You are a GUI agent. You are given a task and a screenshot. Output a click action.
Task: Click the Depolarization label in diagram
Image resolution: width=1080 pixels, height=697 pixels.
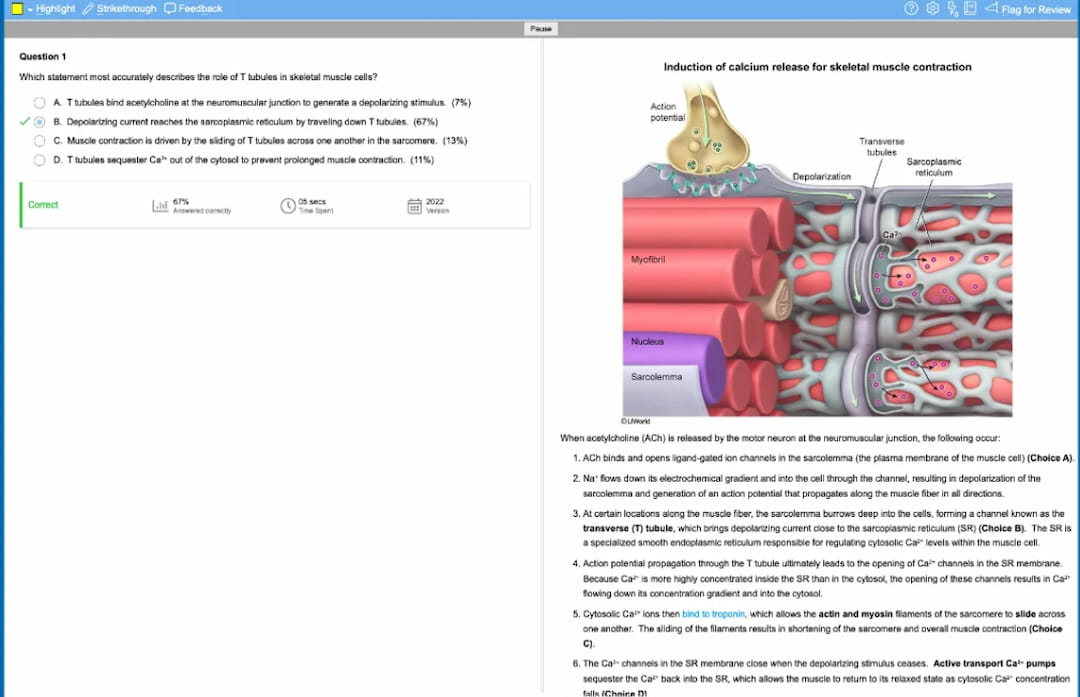click(x=821, y=176)
